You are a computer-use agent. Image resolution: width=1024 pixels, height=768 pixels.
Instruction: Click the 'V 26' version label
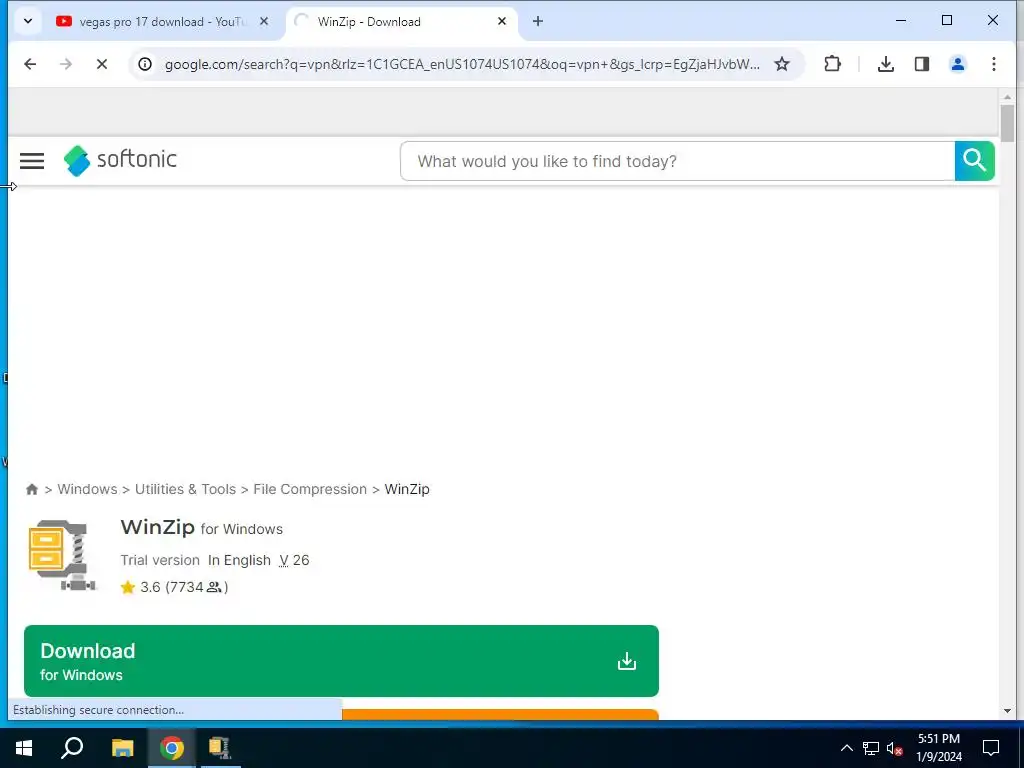tap(295, 560)
